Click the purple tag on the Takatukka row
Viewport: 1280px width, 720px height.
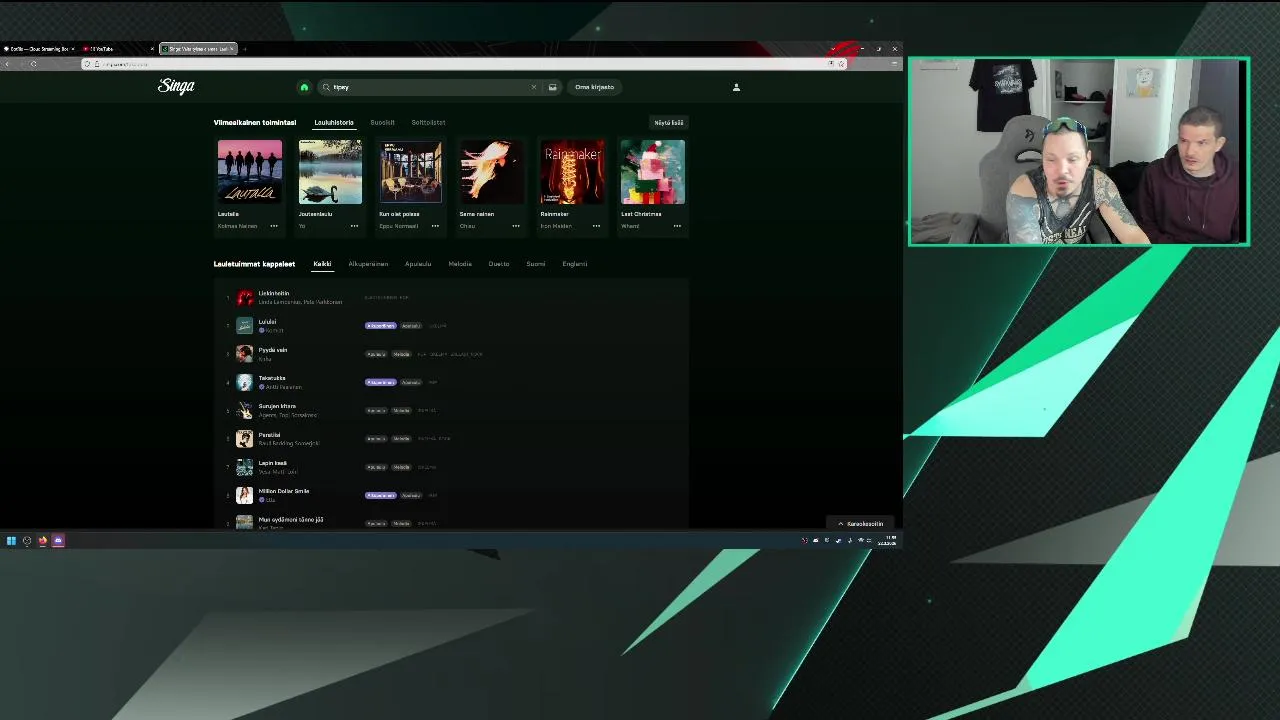click(381, 382)
